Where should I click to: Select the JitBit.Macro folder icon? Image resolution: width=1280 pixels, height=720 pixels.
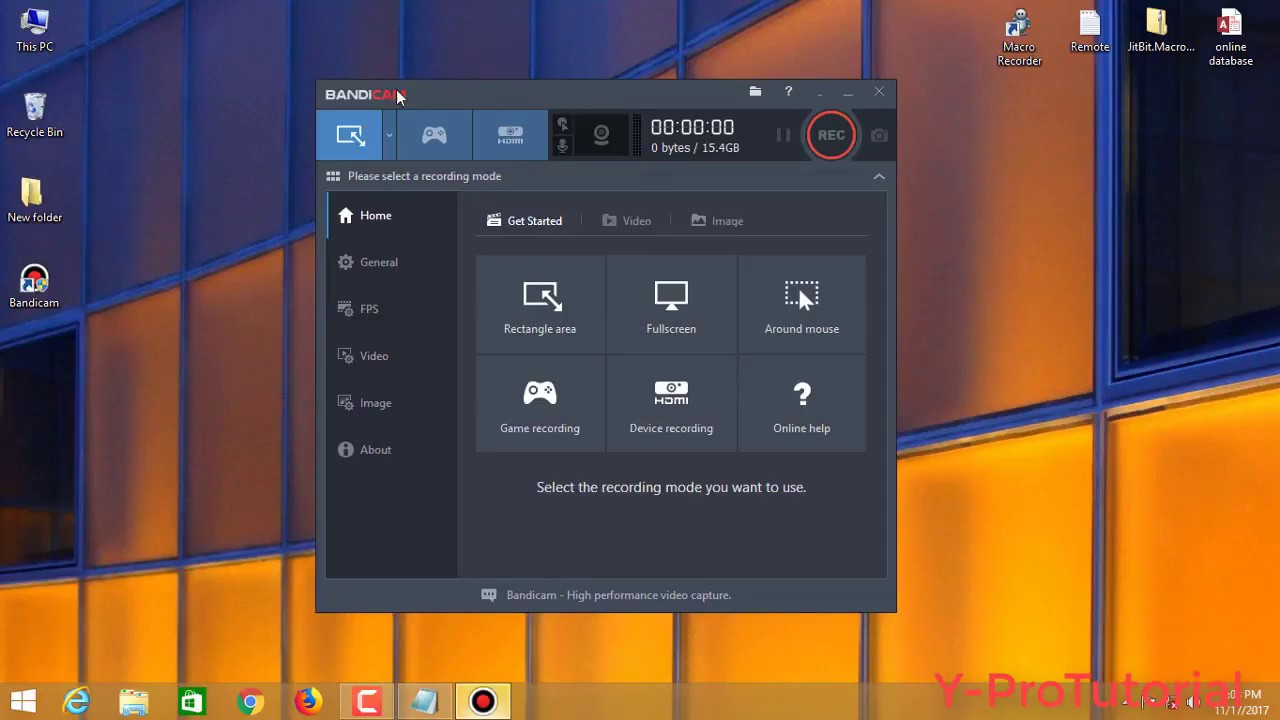1160,32
